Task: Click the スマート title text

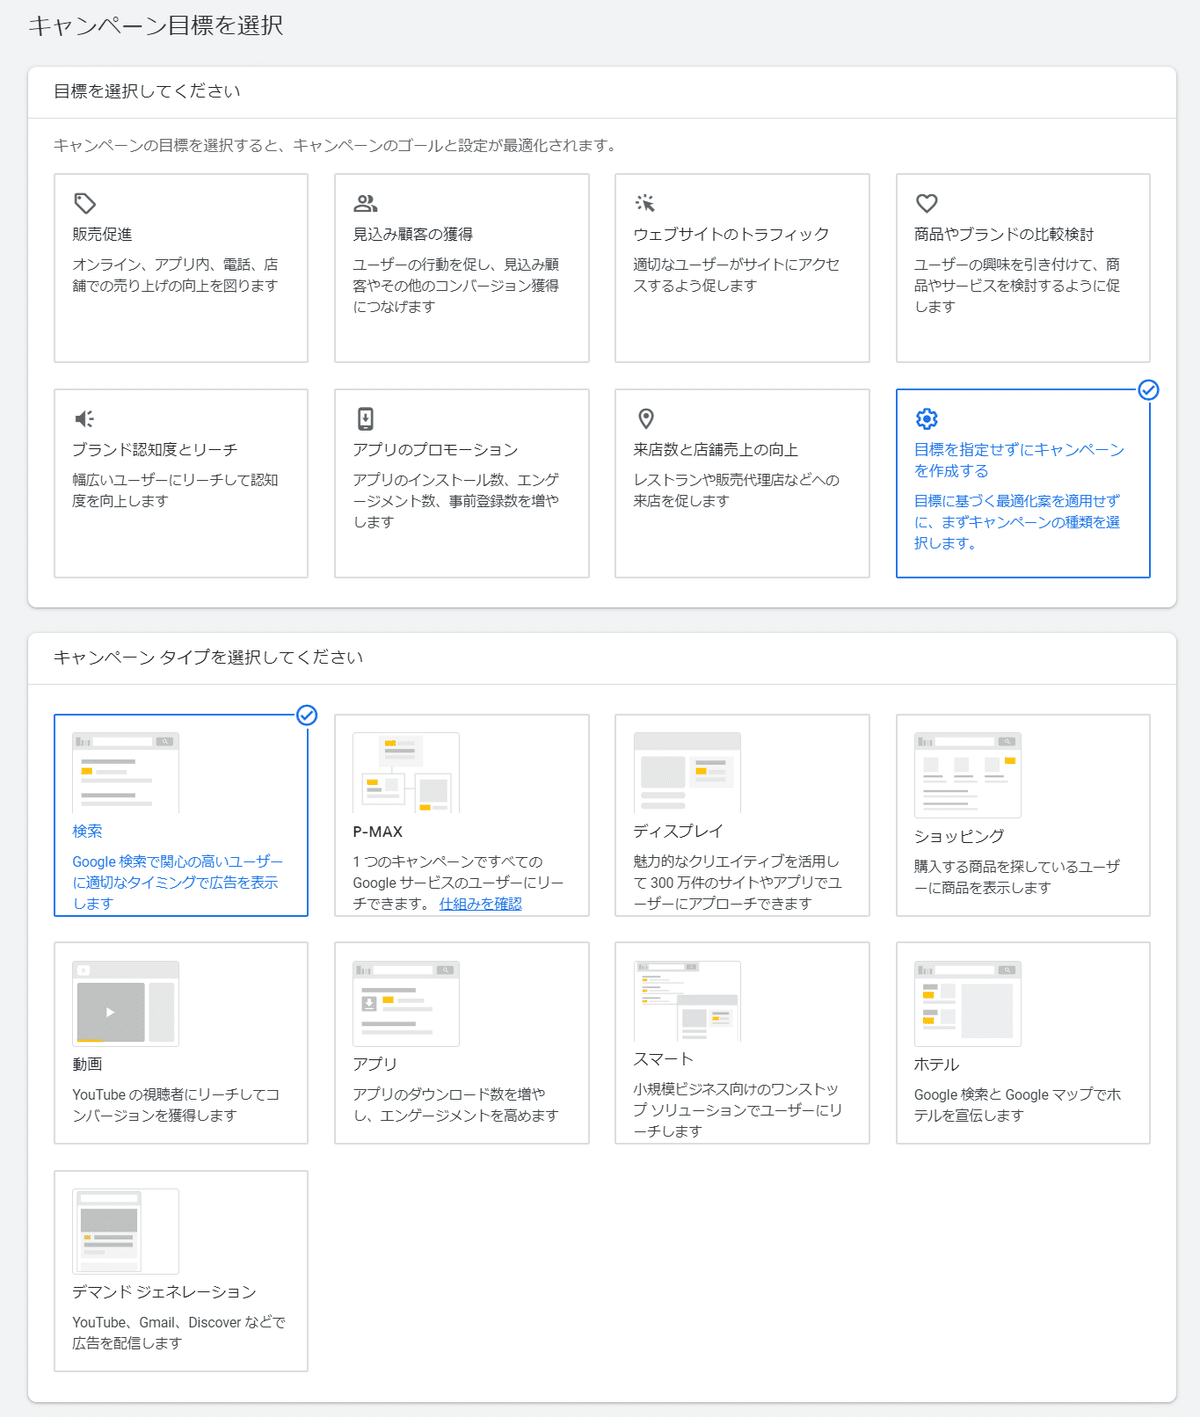Action: [663, 1059]
